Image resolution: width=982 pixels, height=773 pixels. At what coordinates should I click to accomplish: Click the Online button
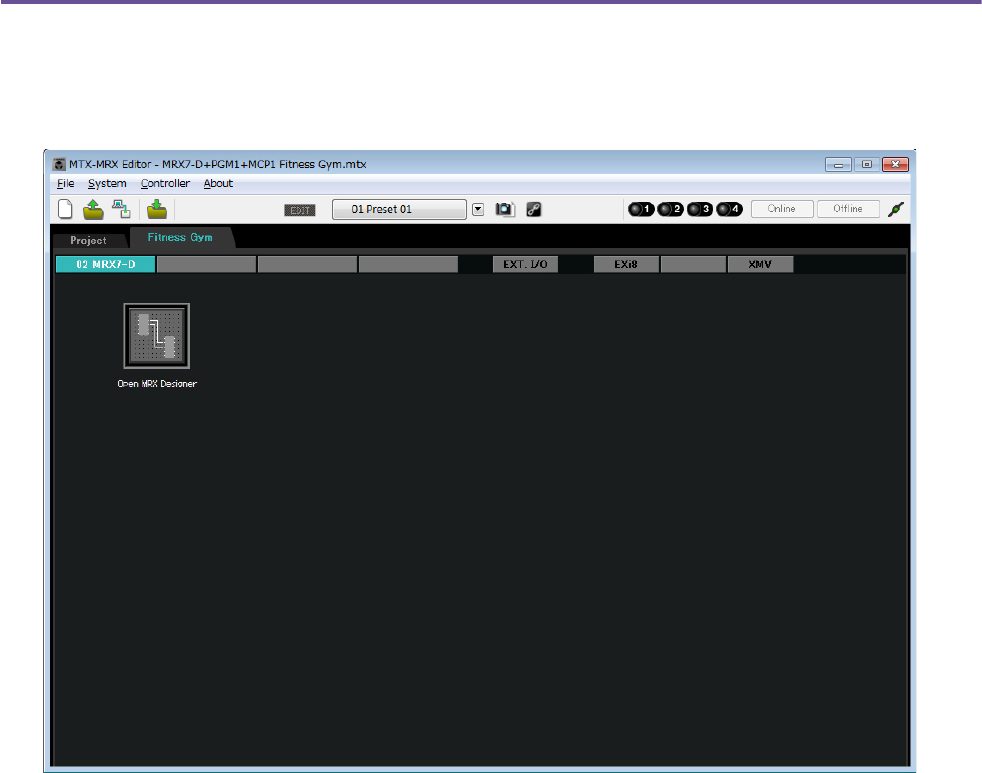coord(782,209)
